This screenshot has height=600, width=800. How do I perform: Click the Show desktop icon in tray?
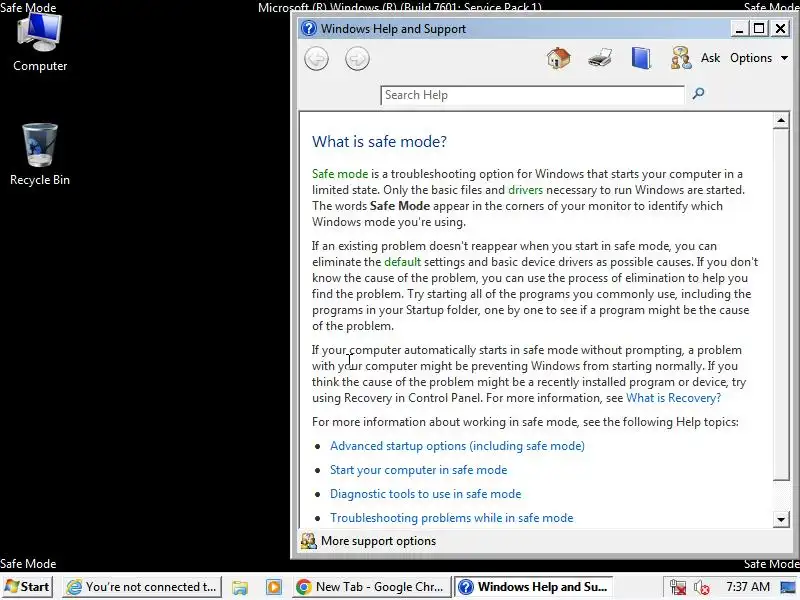[788, 587]
